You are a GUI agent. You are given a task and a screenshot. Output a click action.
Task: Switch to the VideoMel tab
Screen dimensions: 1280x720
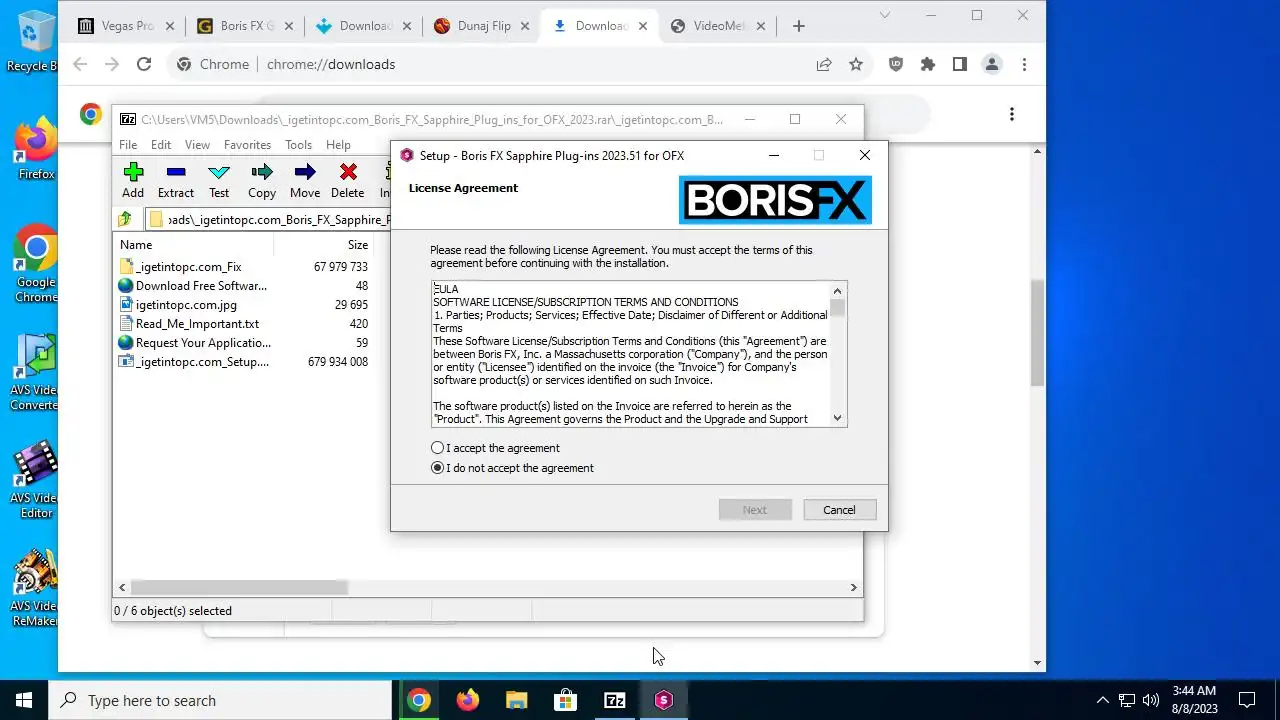point(716,26)
